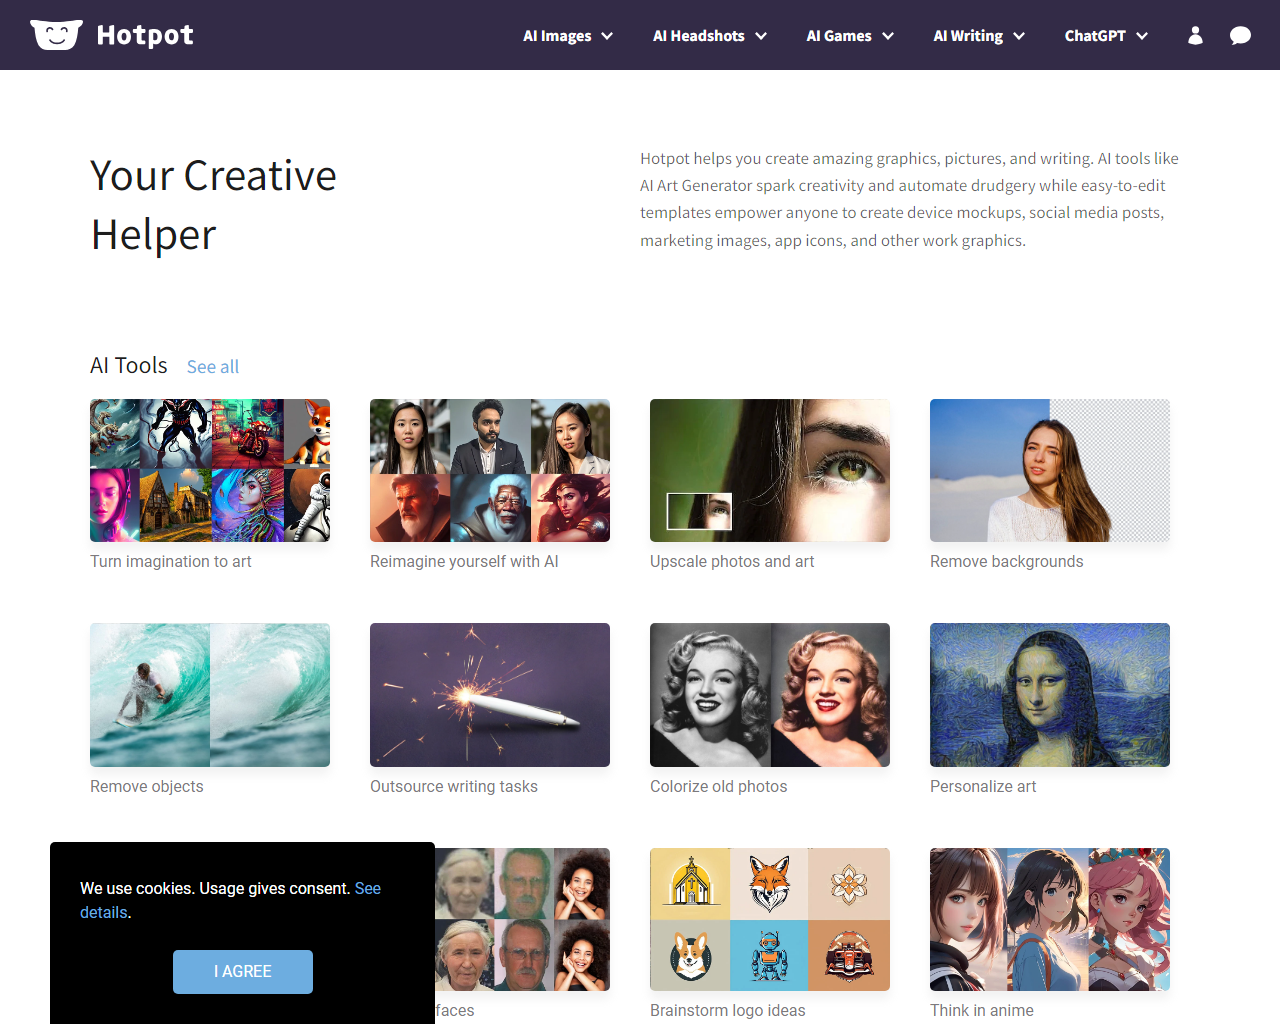Screen dimensions: 1280x1024
Task: Click the Hotpot cat logo icon
Action: click(x=56, y=35)
